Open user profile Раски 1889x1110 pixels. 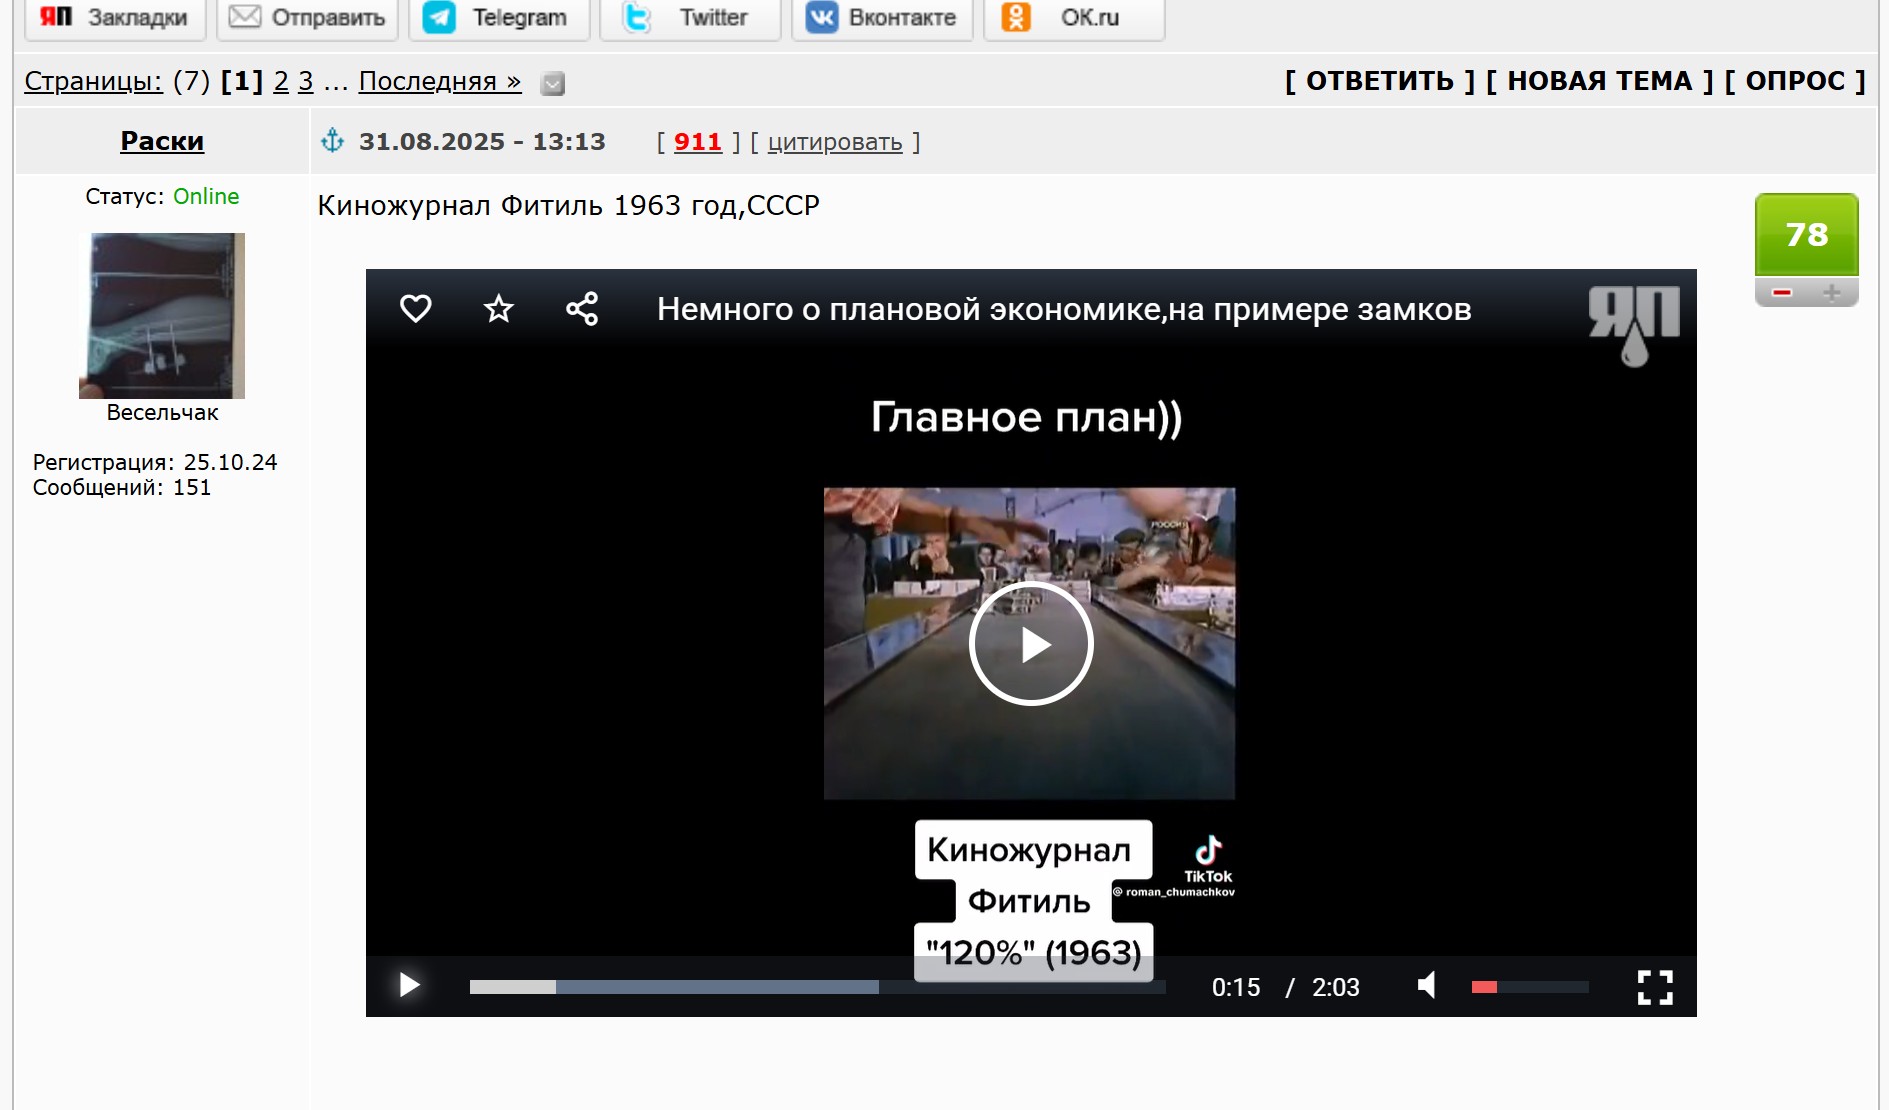162,141
